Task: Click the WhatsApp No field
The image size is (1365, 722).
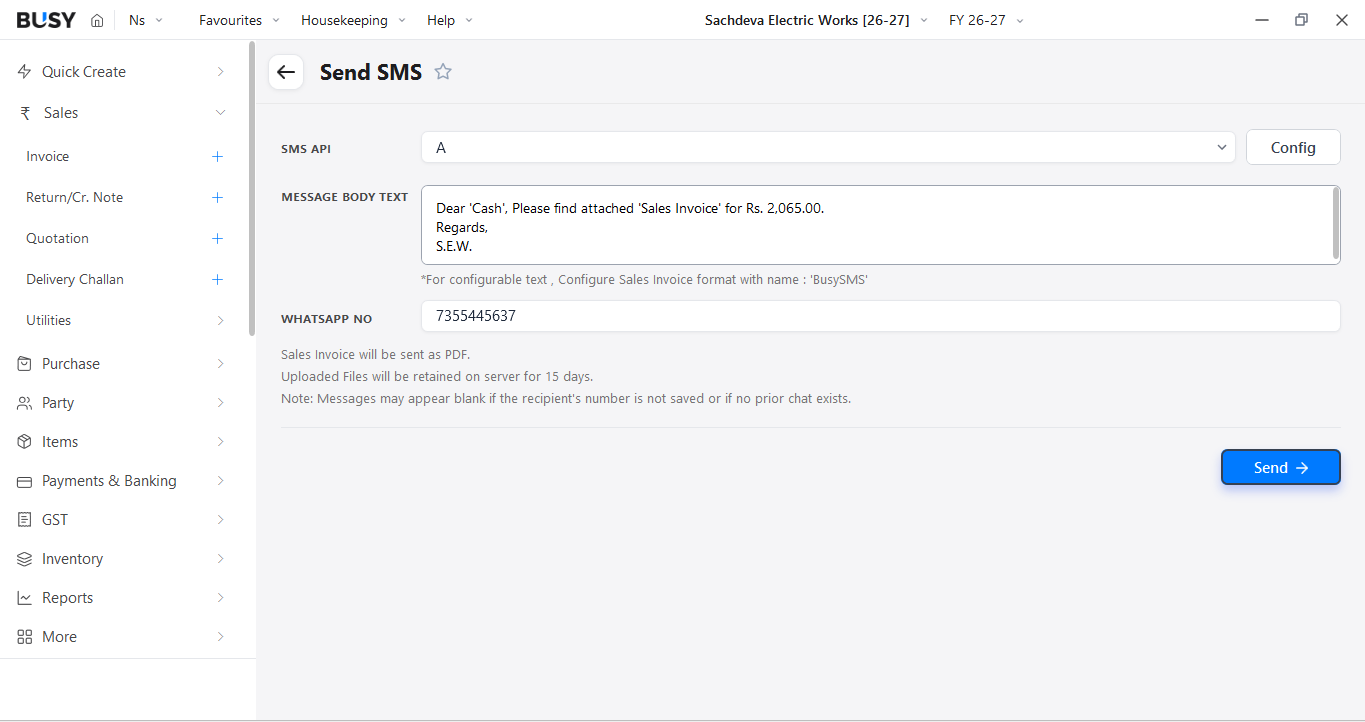Action: [x=880, y=316]
